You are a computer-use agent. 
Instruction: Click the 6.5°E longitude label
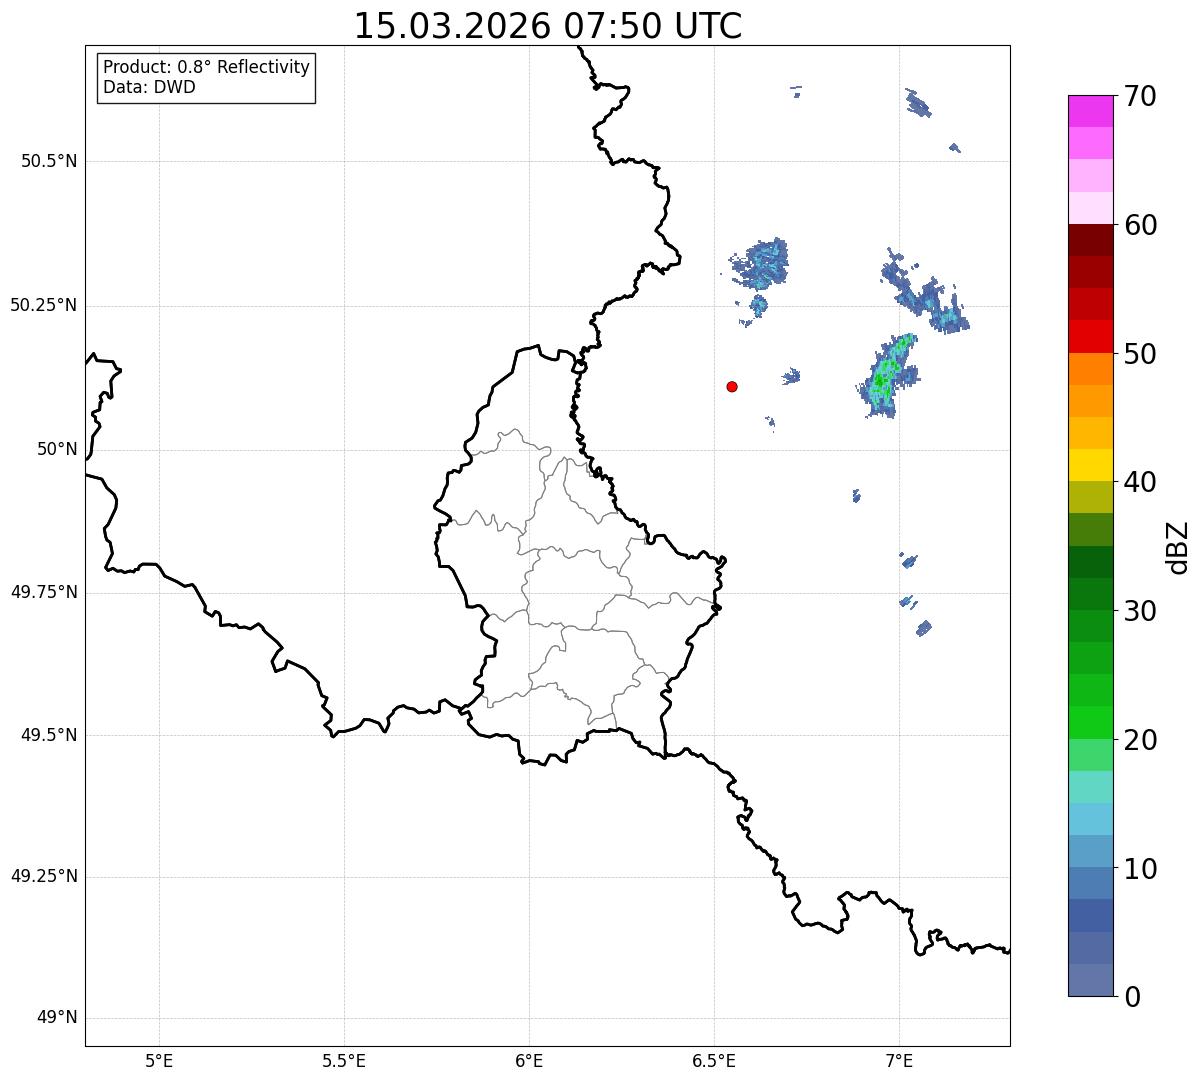click(714, 1060)
